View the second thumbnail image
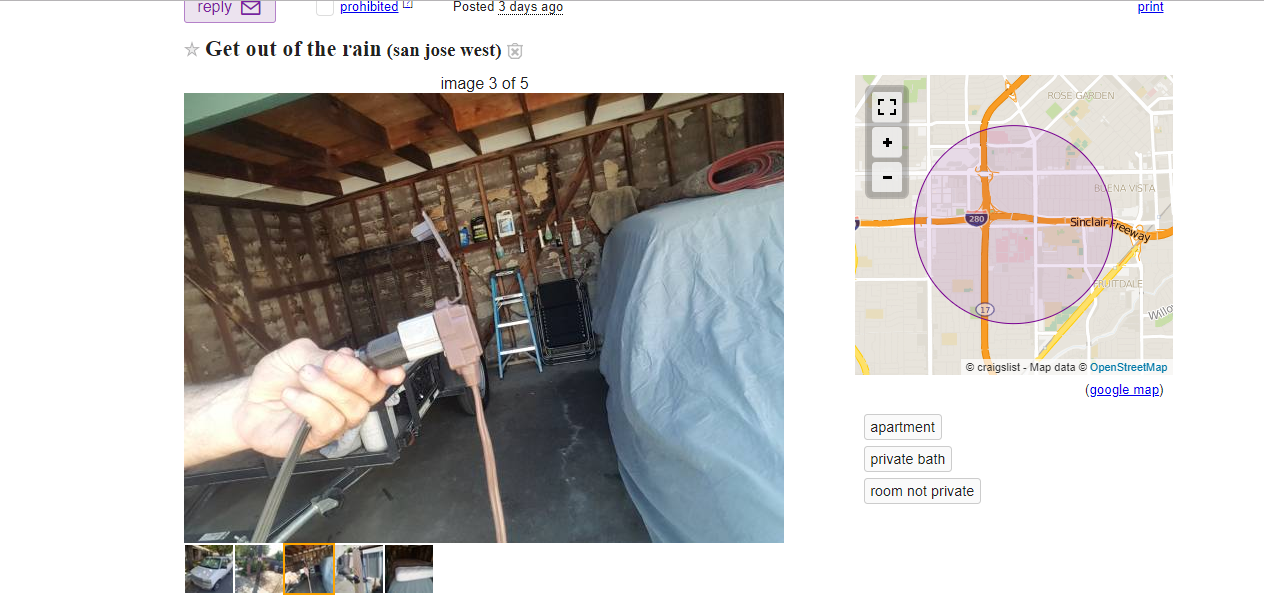This screenshot has width=1264, height=608. click(259, 569)
